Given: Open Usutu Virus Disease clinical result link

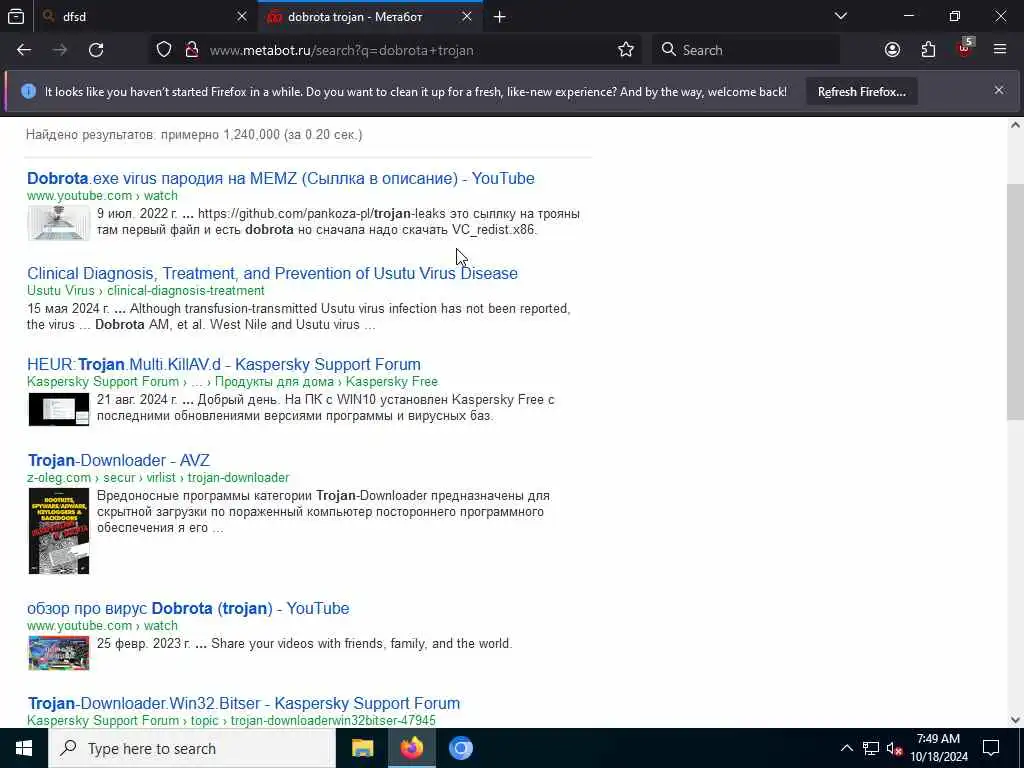Looking at the screenshot, I should [272, 273].
